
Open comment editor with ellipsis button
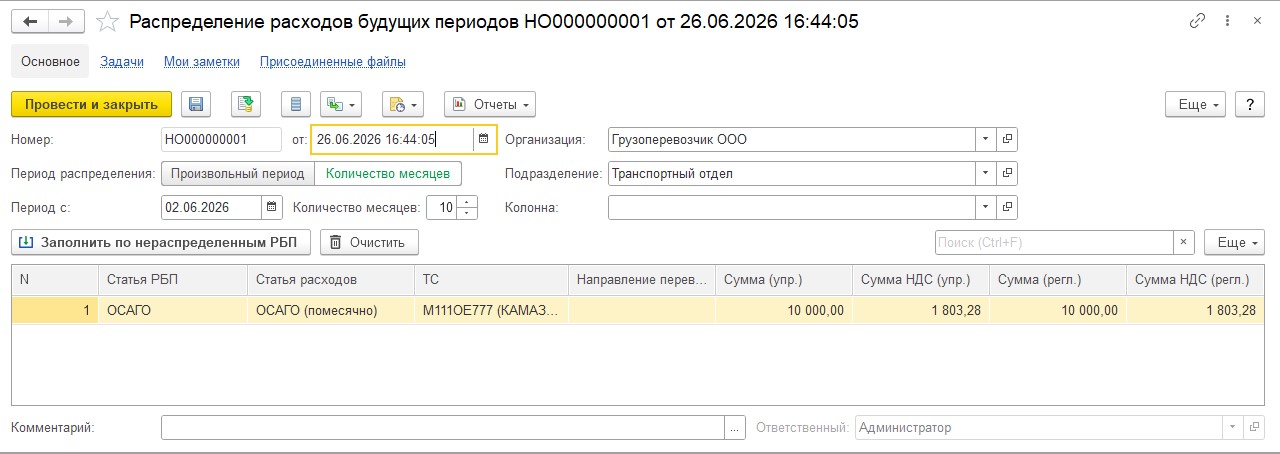click(736, 427)
